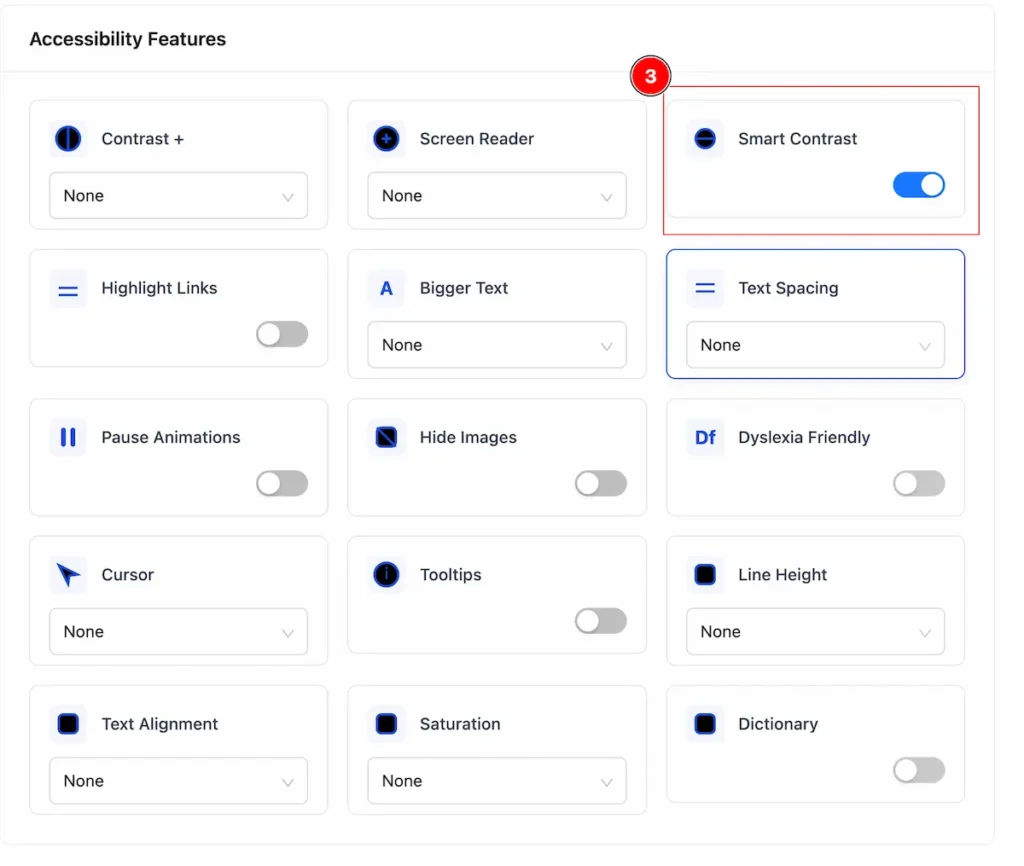Click the Bigger Text letter A icon
This screenshot has height=866, width=1024.
click(x=386, y=288)
